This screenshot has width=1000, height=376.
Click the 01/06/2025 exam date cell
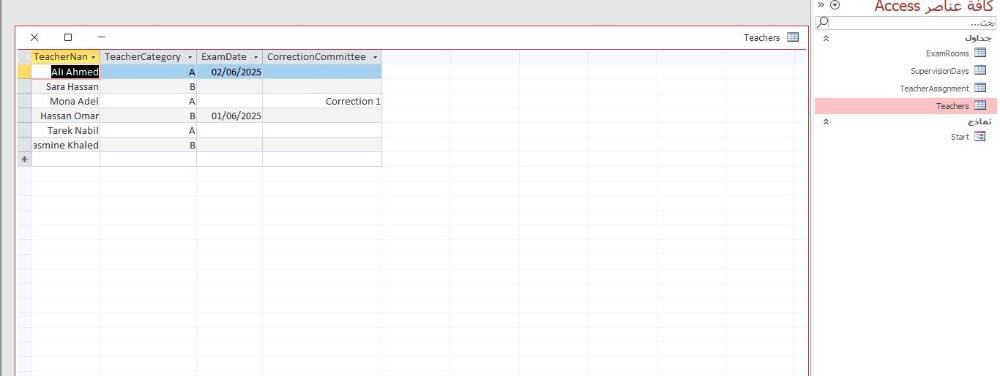tap(230, 115)
